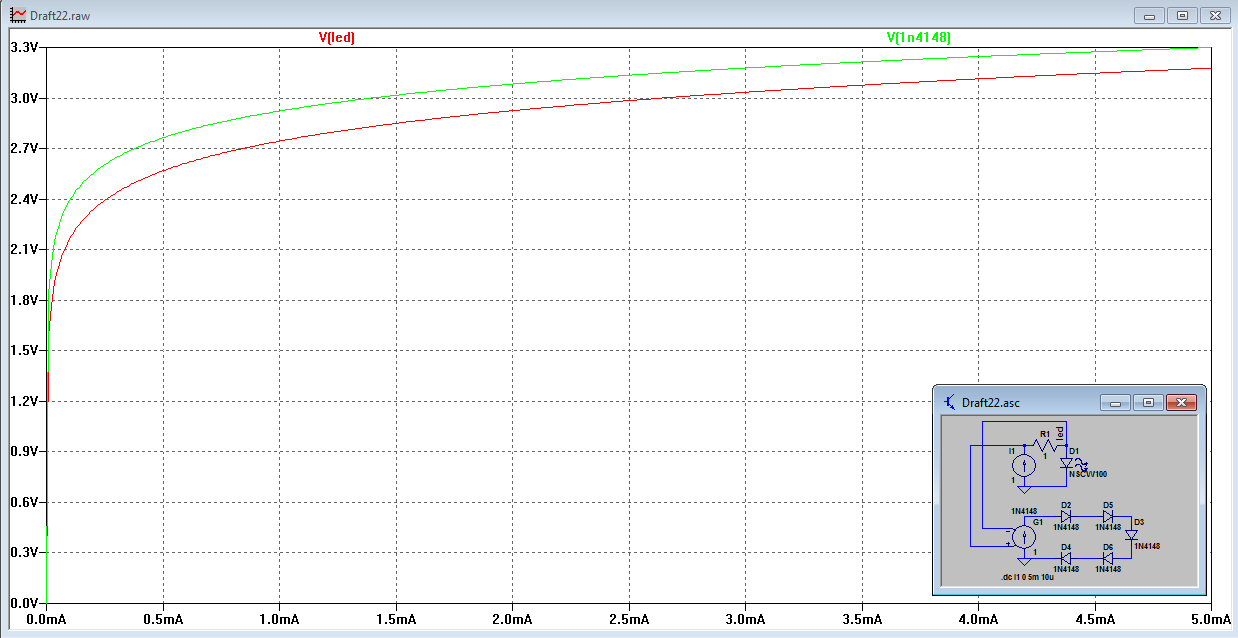Click the 0.0V vertical axis label
The image size is (1238, 638).
tap(23, 603)
